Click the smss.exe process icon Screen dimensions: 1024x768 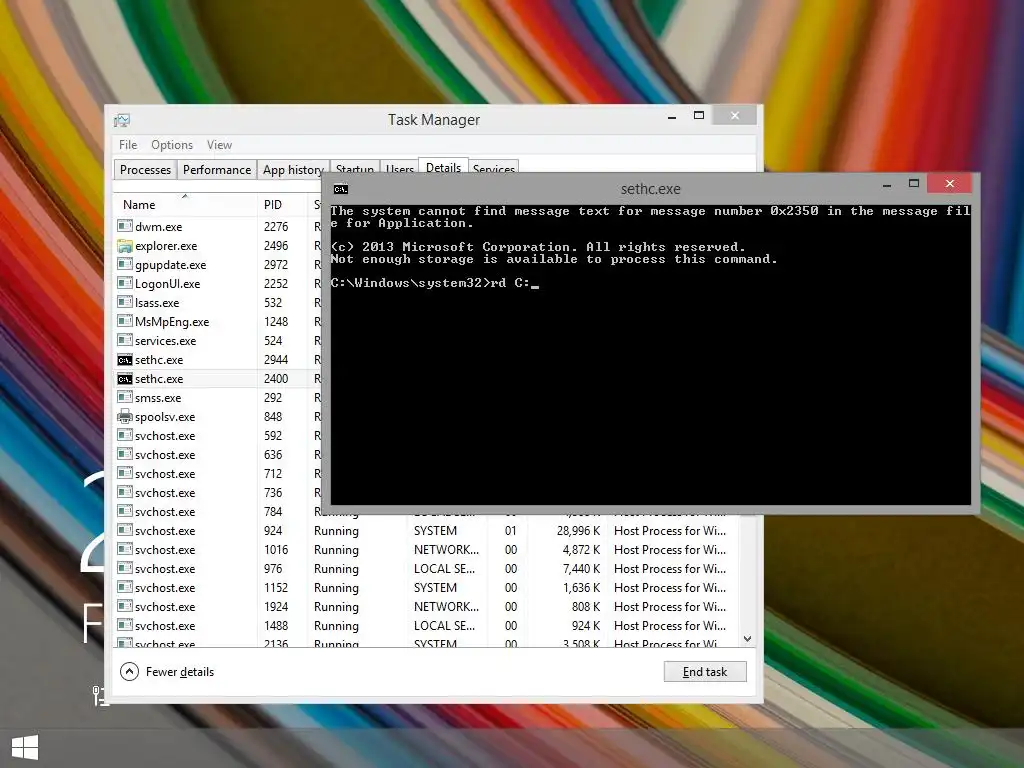click(125, 397)
